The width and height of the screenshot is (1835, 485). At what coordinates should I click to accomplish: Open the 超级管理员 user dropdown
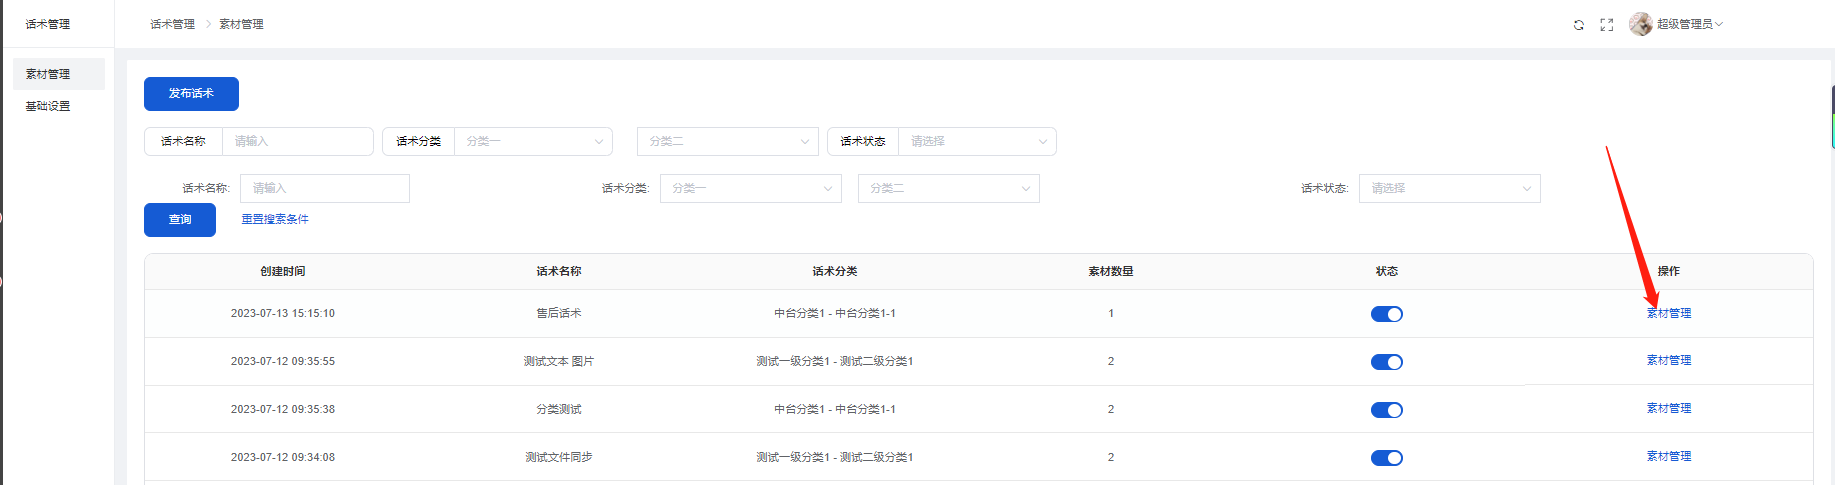pyautogui.click(x=1689, y=24)
